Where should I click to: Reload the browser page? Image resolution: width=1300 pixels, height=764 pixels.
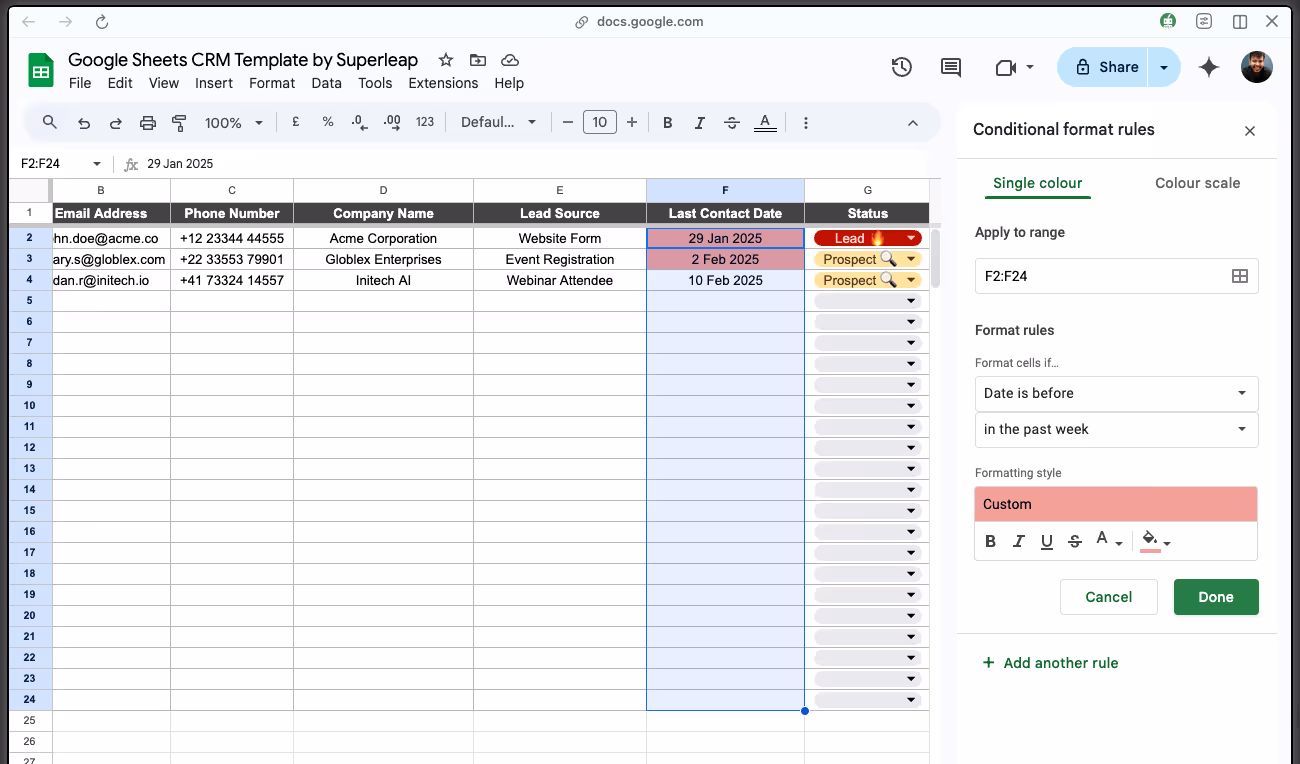[102, 21]
